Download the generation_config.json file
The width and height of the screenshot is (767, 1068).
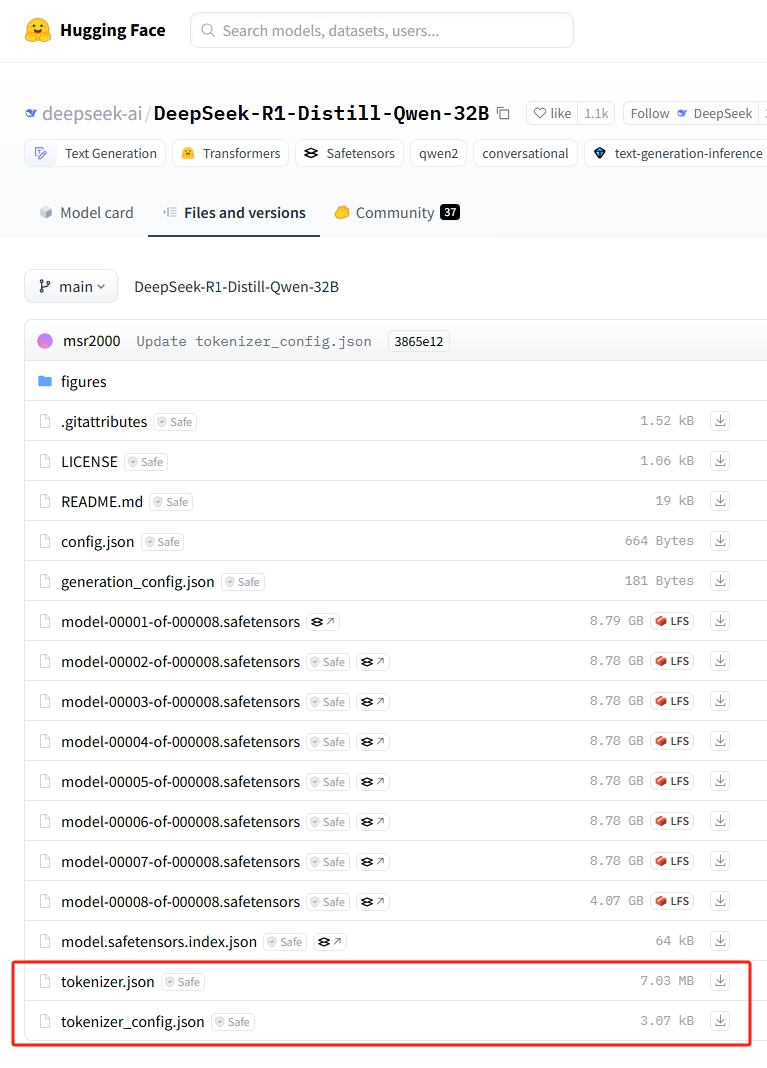720,581
